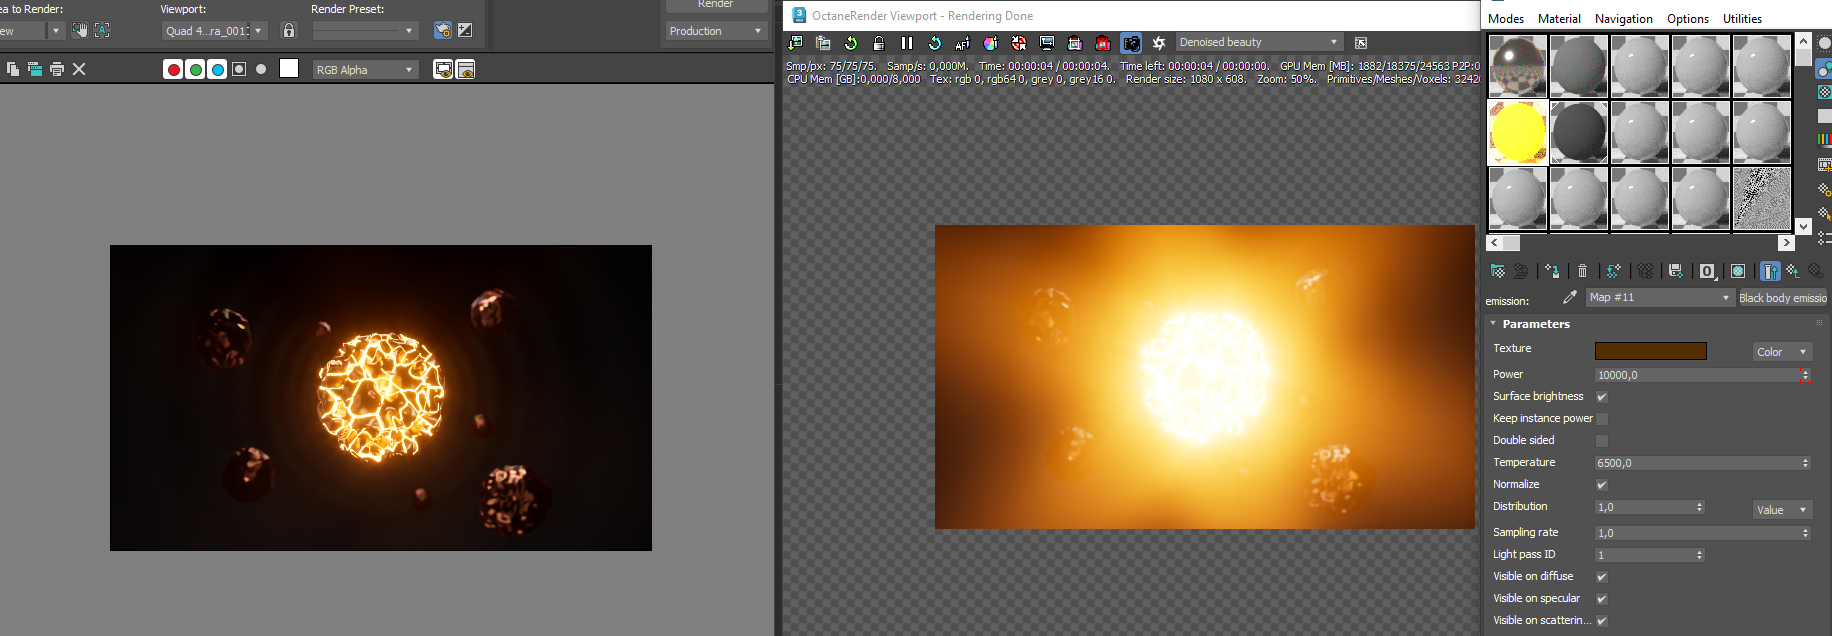Click the red camera bag icon
The image size is (1832, 636).
click(x=1103, y=43)
